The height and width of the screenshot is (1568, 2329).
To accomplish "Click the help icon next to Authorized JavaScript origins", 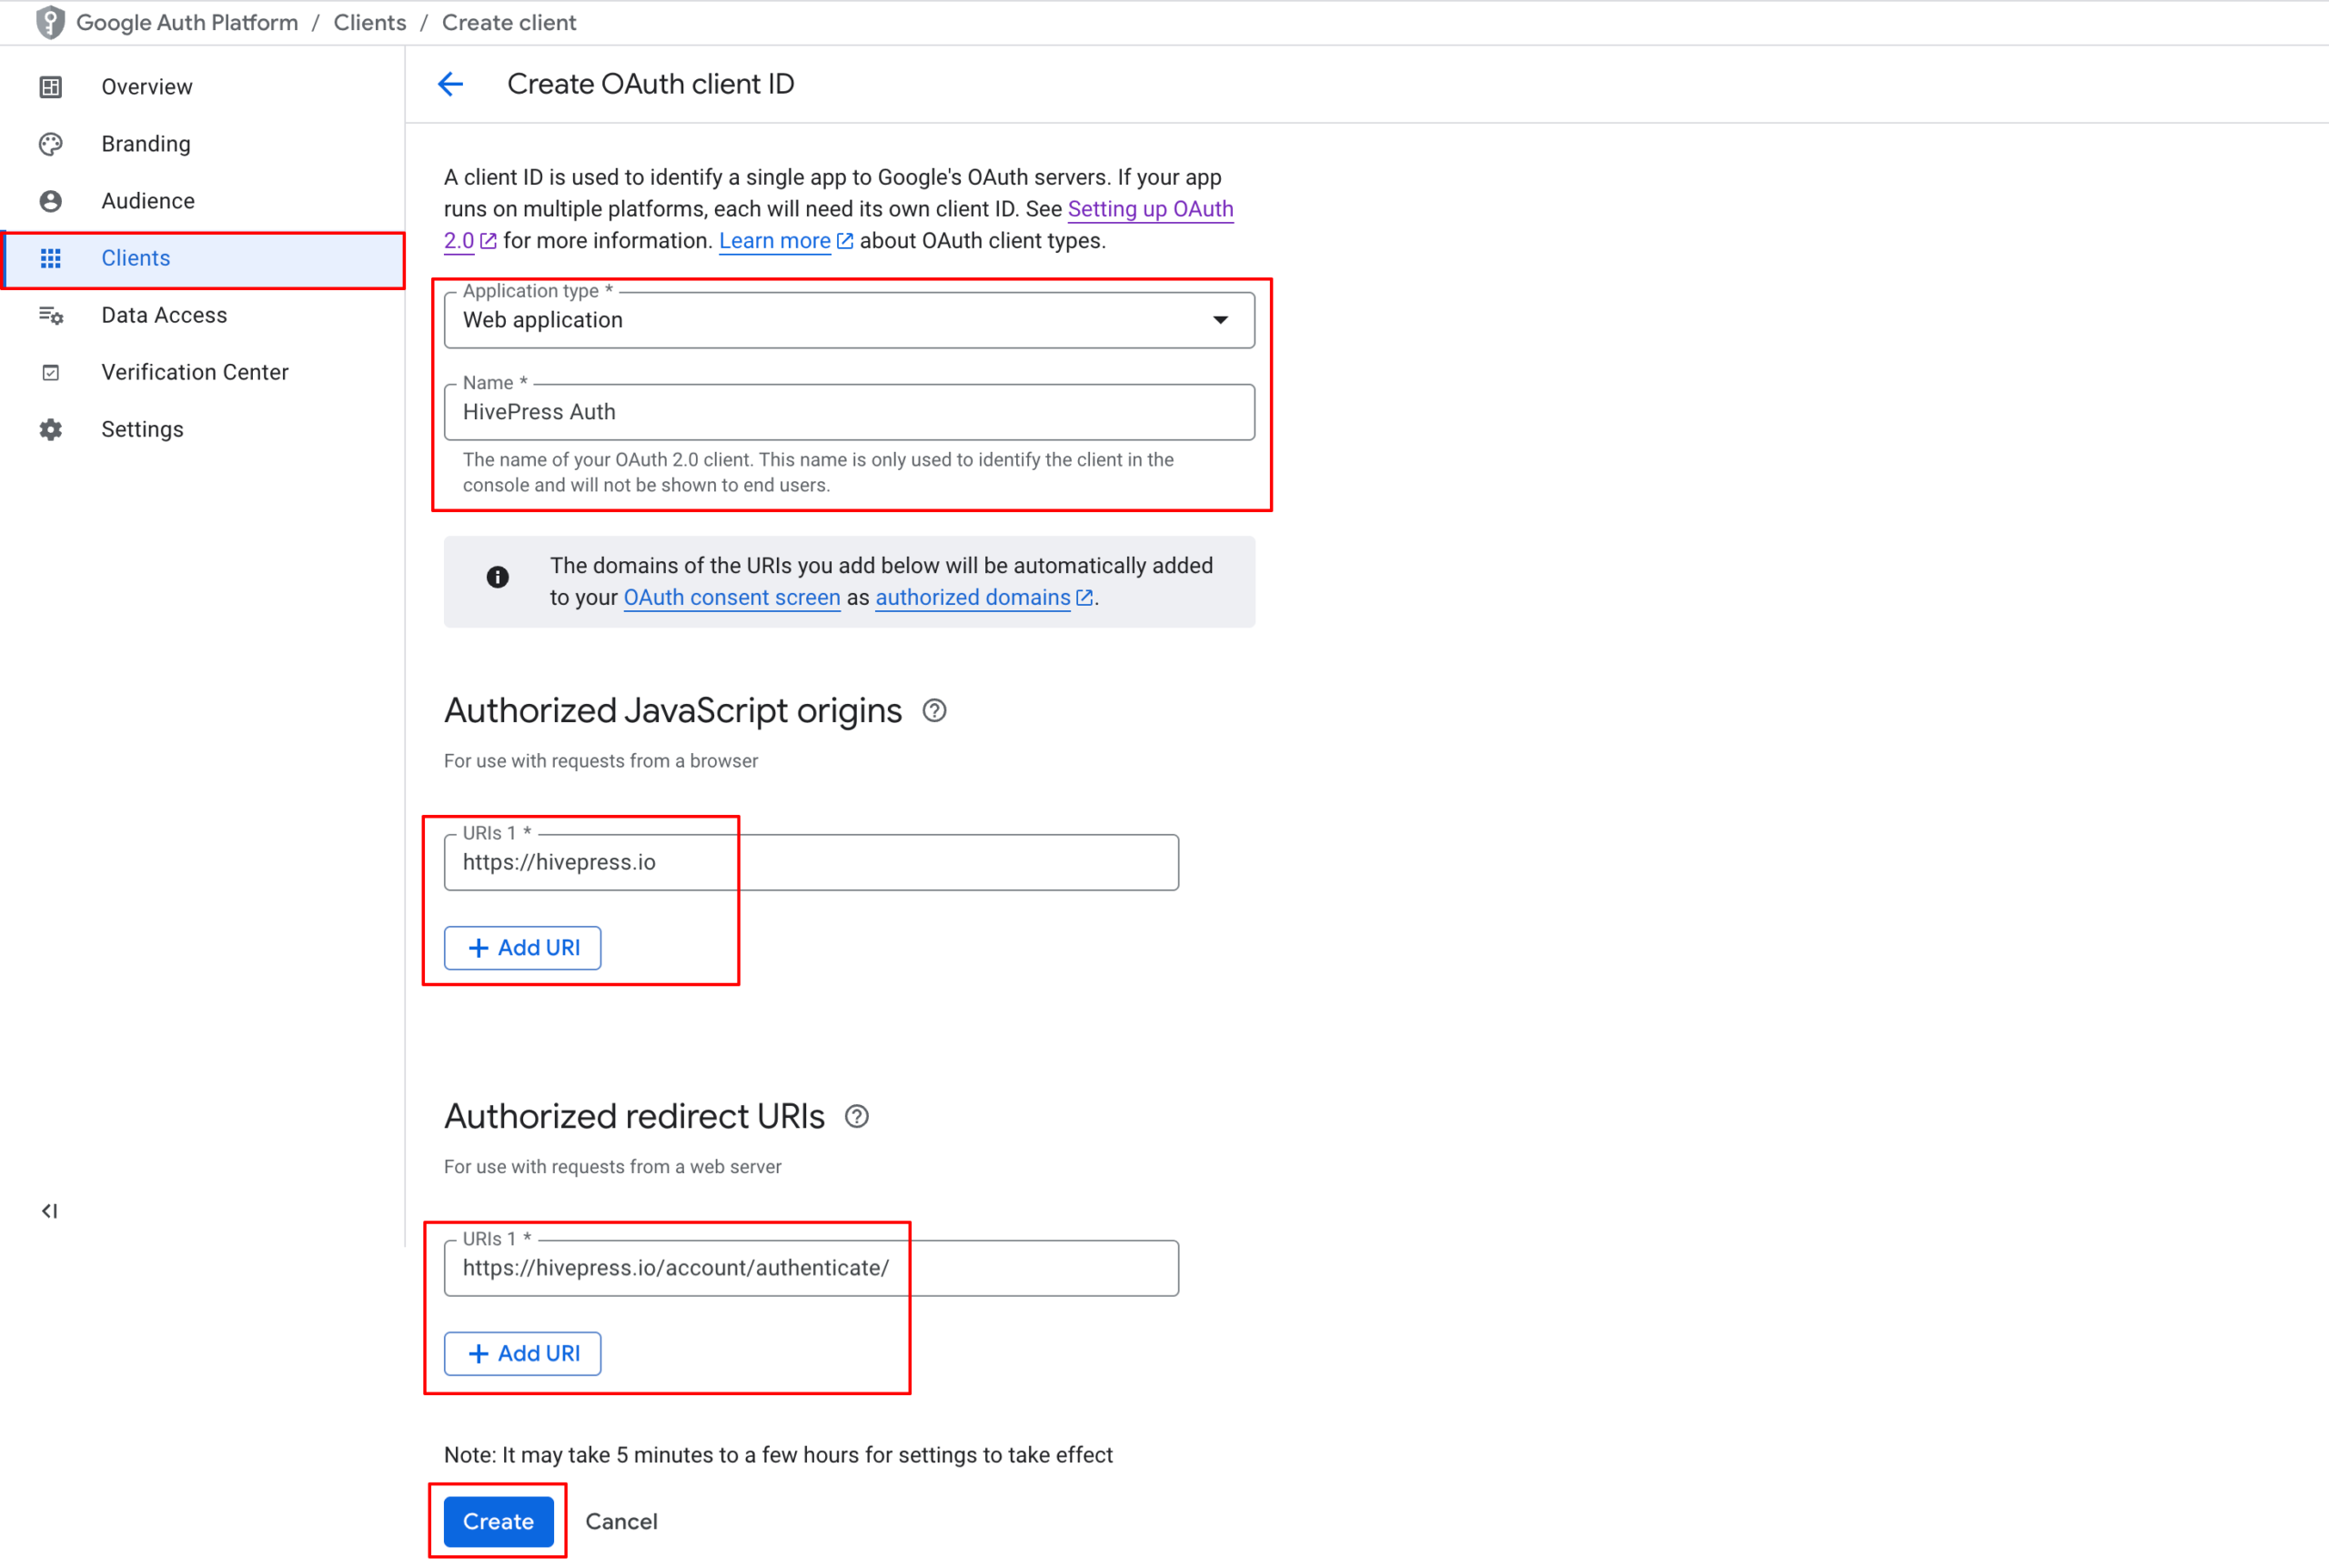I will pyautogui.click(x=934, y=710).
